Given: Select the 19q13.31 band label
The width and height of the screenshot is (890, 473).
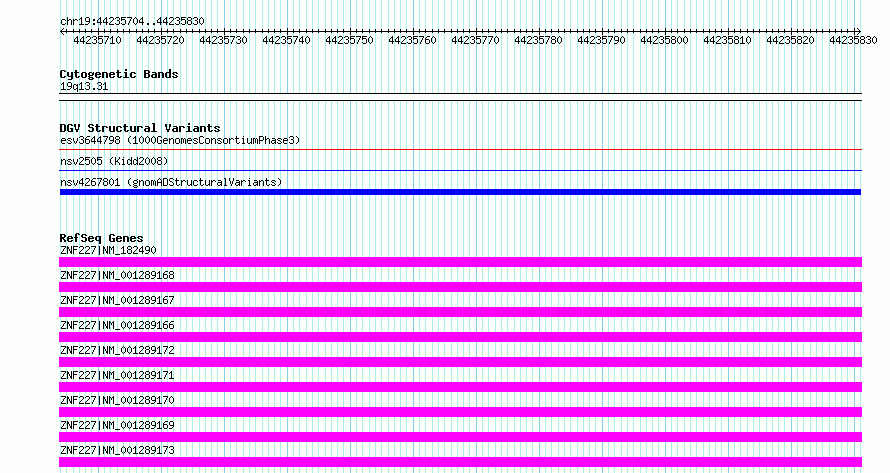Looking at the screenshot, I should click(x=84, y=86).
